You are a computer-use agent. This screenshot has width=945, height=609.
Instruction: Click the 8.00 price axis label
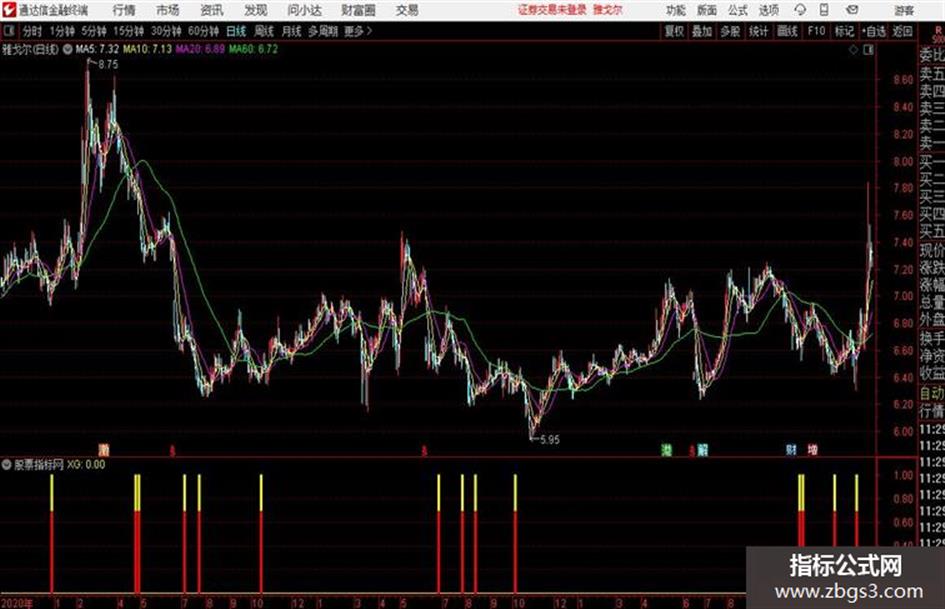[903, 161]
